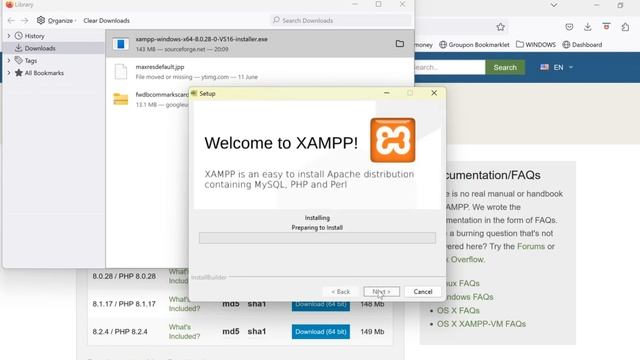
Task: Open the Groupon Bookmarklet bookmark
Action: pos(474,44)
